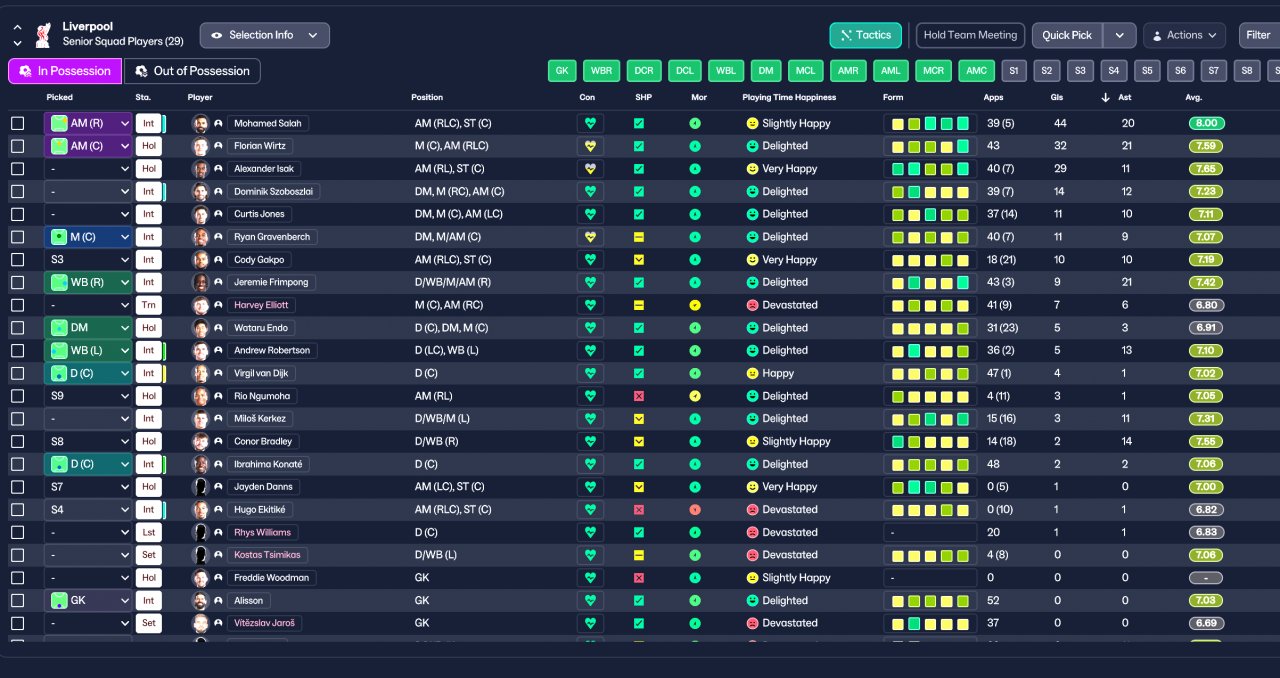Open Alisson's GK position dropdown

(88, 601)
